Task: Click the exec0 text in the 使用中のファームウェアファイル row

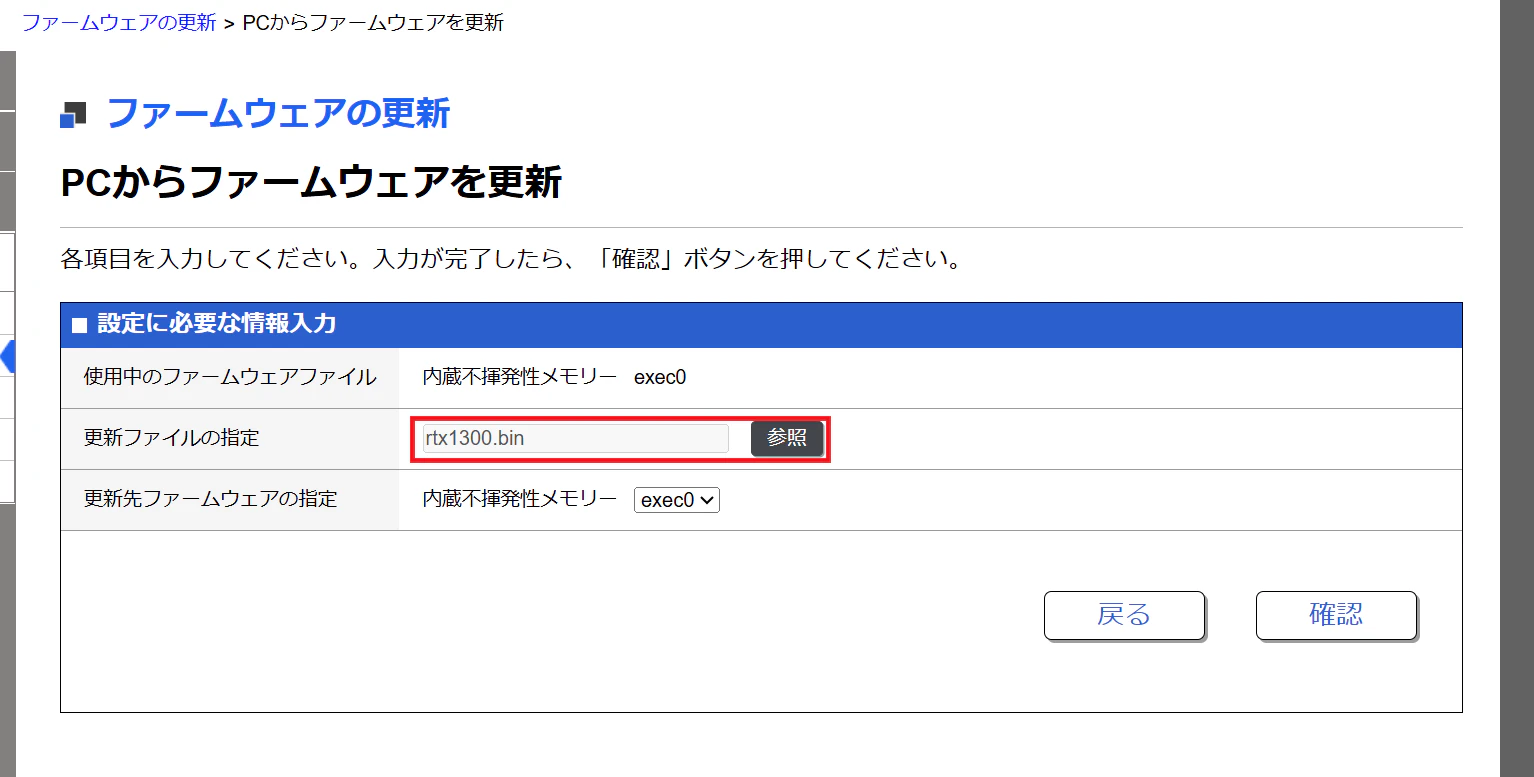Action: [x=660, y=377]
